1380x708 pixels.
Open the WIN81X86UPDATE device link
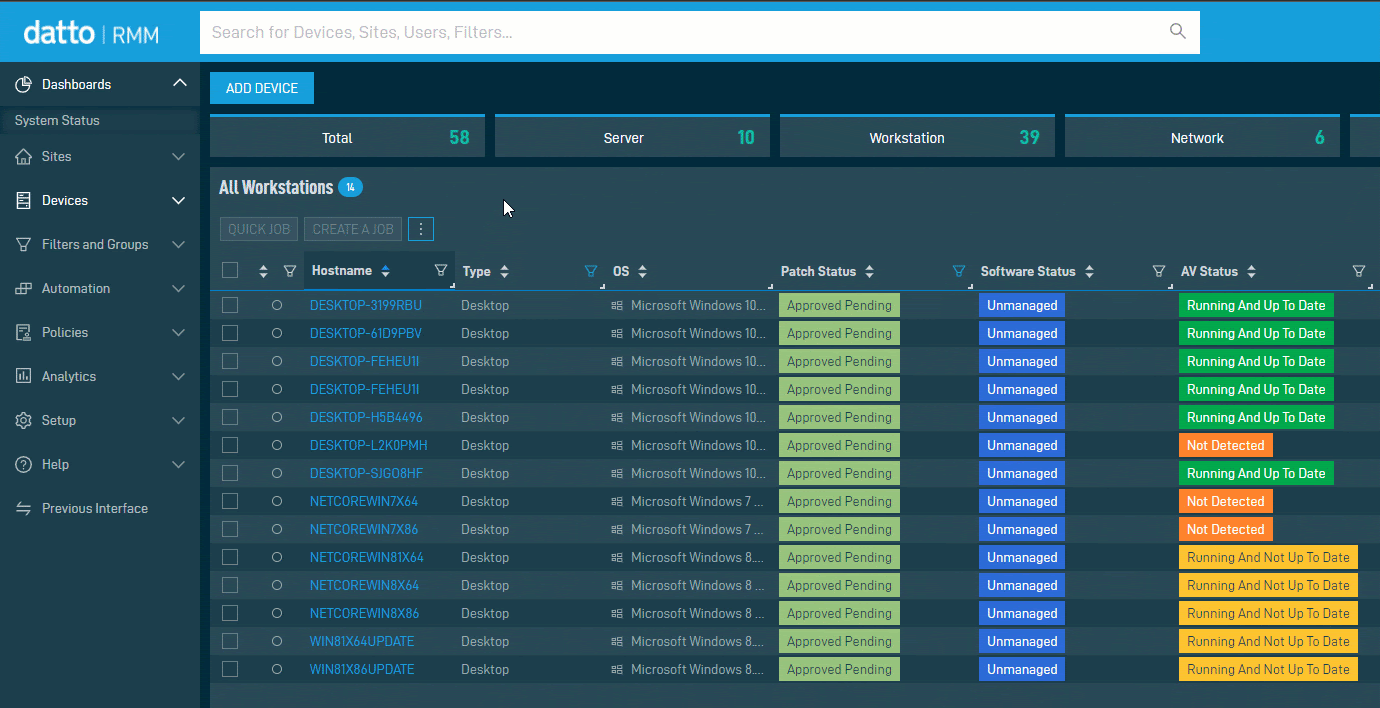pos(362,669)
